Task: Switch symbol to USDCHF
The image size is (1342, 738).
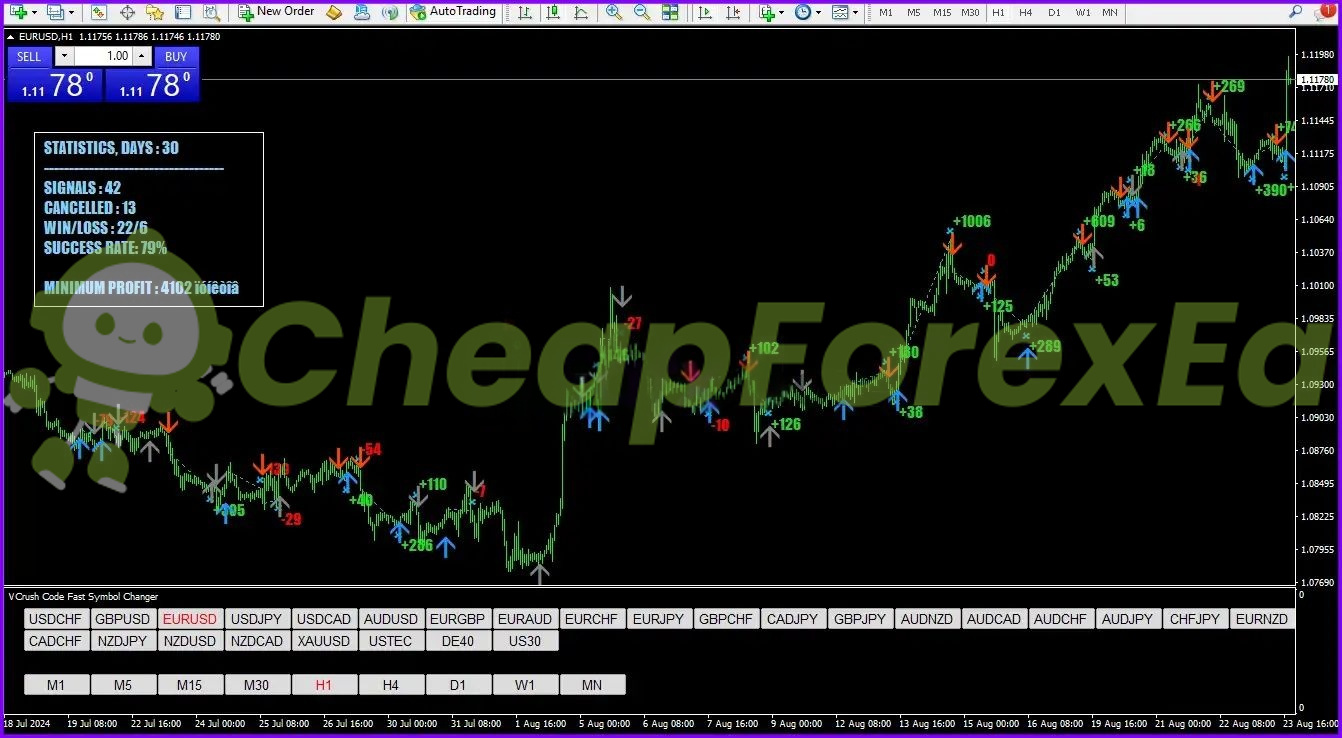Action: 57,619
